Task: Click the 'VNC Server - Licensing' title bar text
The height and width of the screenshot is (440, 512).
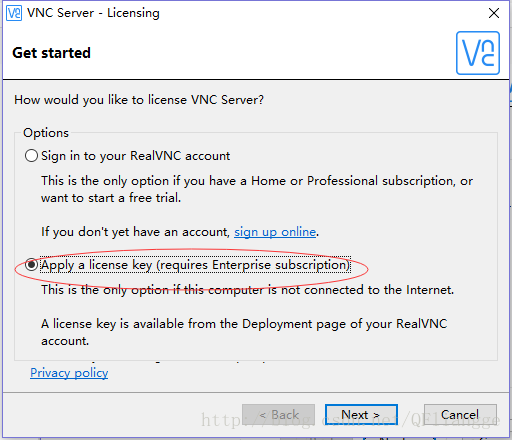Action: pos(93,13)
